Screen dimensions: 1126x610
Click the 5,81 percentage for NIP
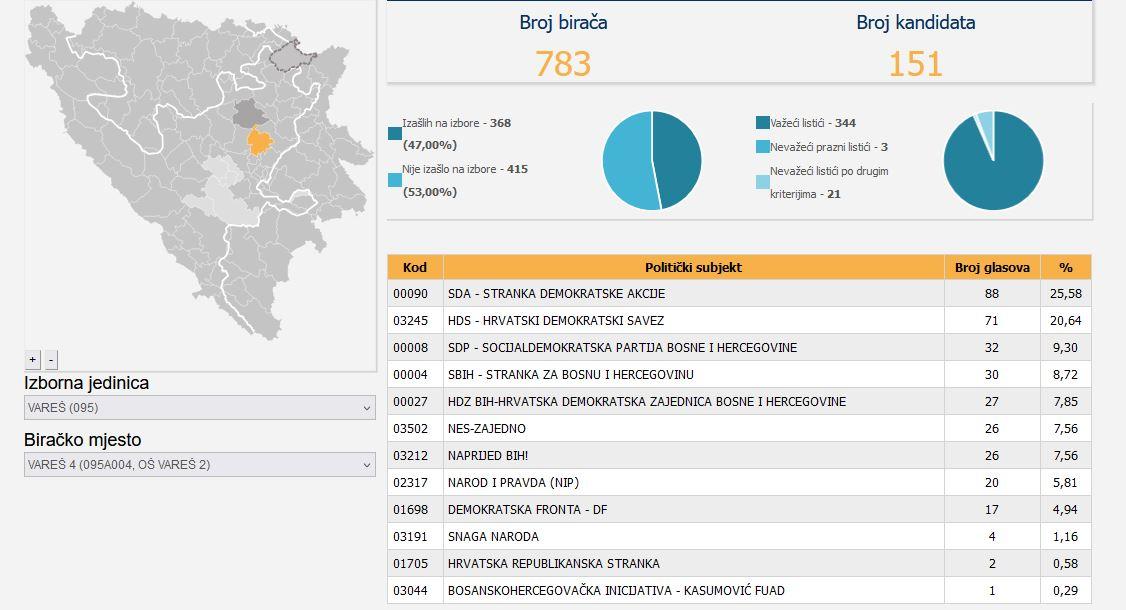[1066, 482]
